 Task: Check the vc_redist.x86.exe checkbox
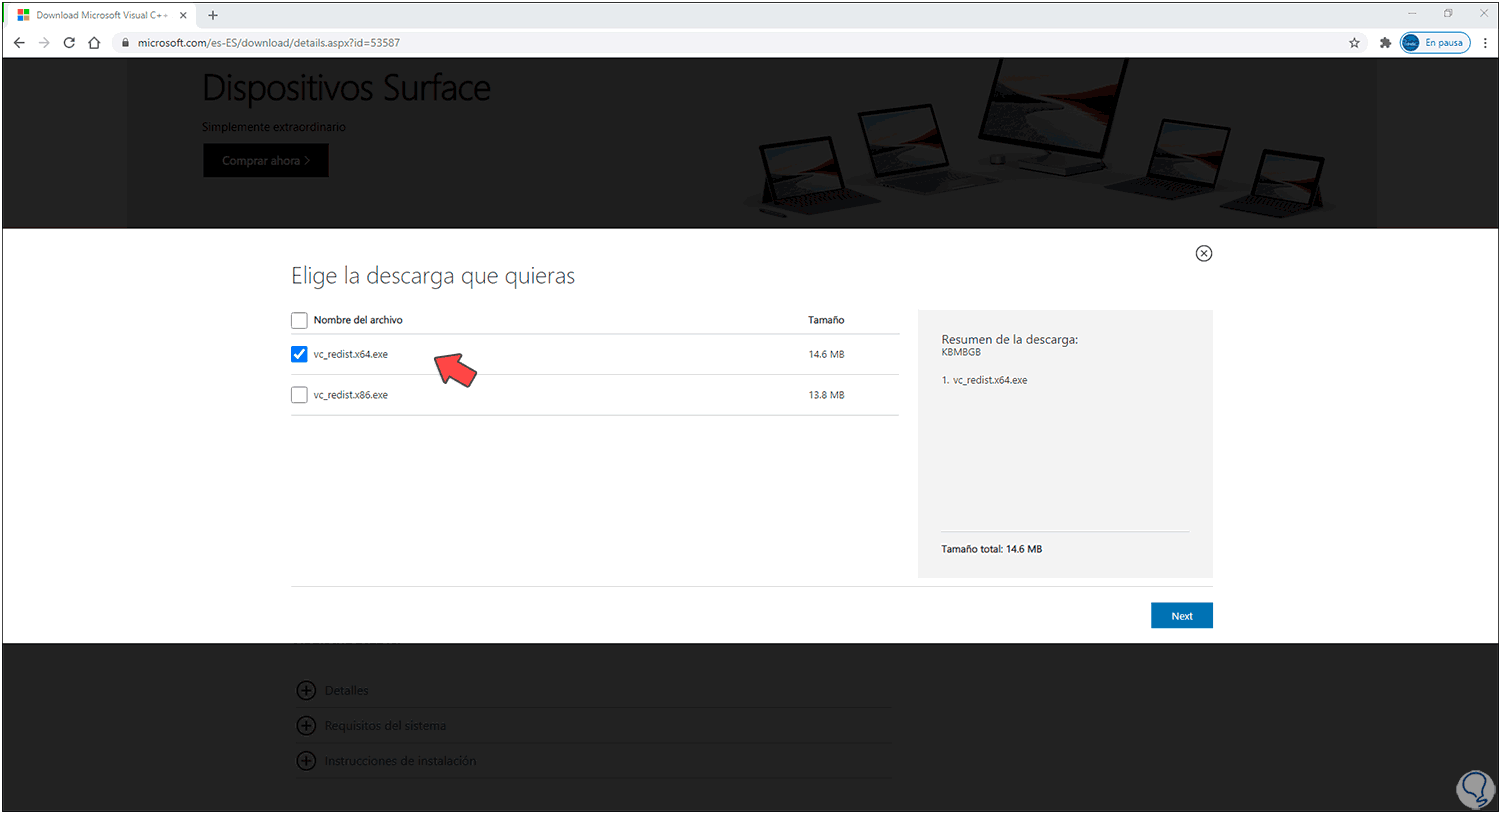pyautogui.click(x=299, y=395)
